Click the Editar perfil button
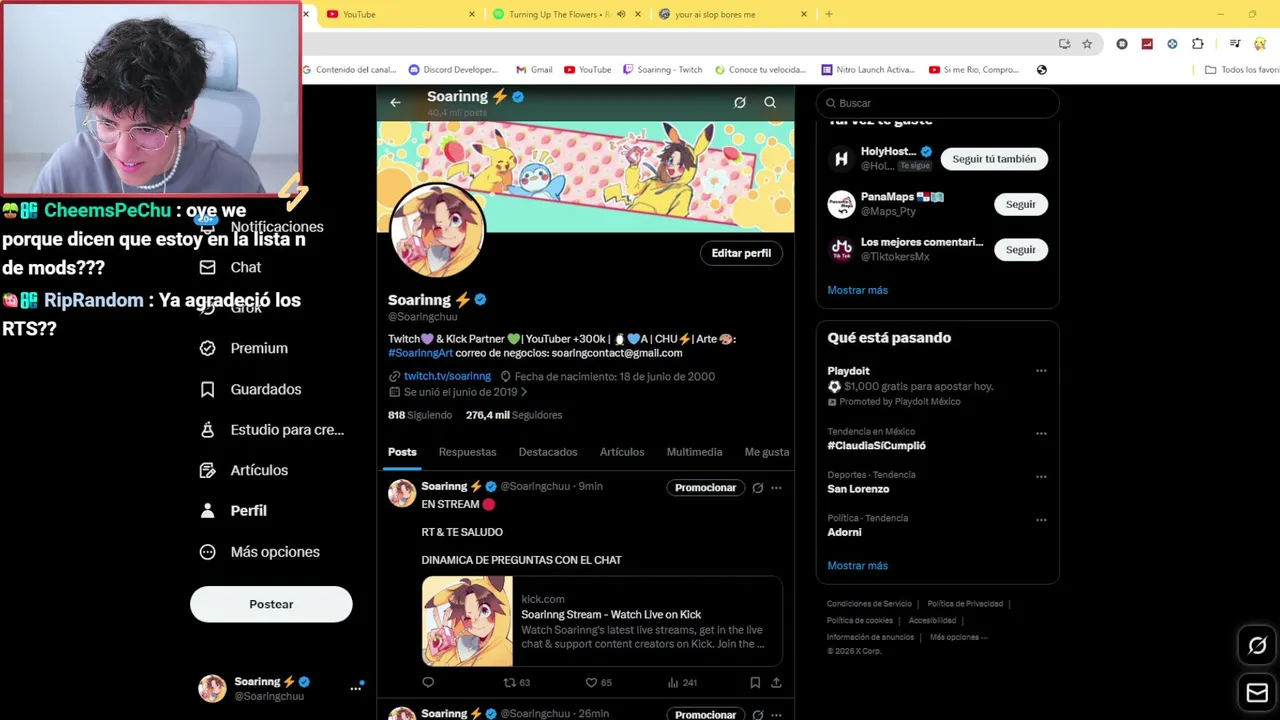The image size is (1280, 720). point(741,253)
